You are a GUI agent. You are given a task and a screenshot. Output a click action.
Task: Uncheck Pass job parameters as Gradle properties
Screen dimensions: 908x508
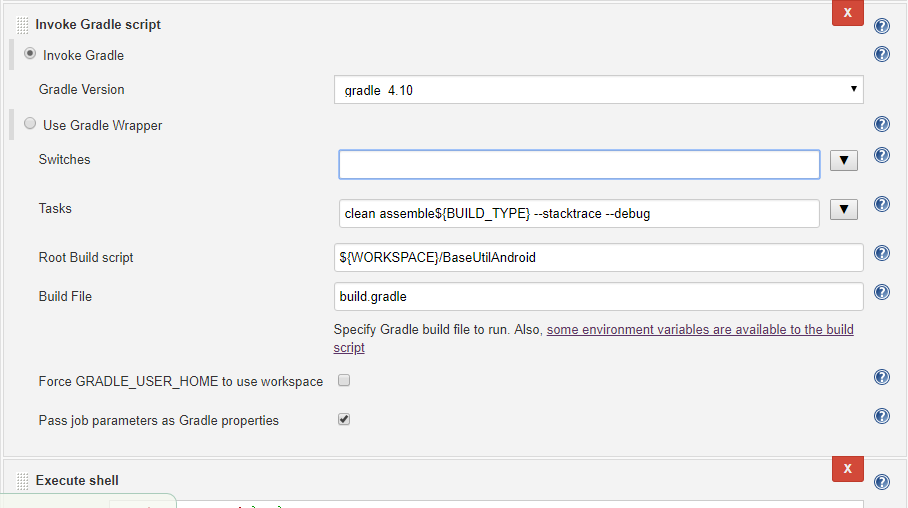tap(344, 420)
